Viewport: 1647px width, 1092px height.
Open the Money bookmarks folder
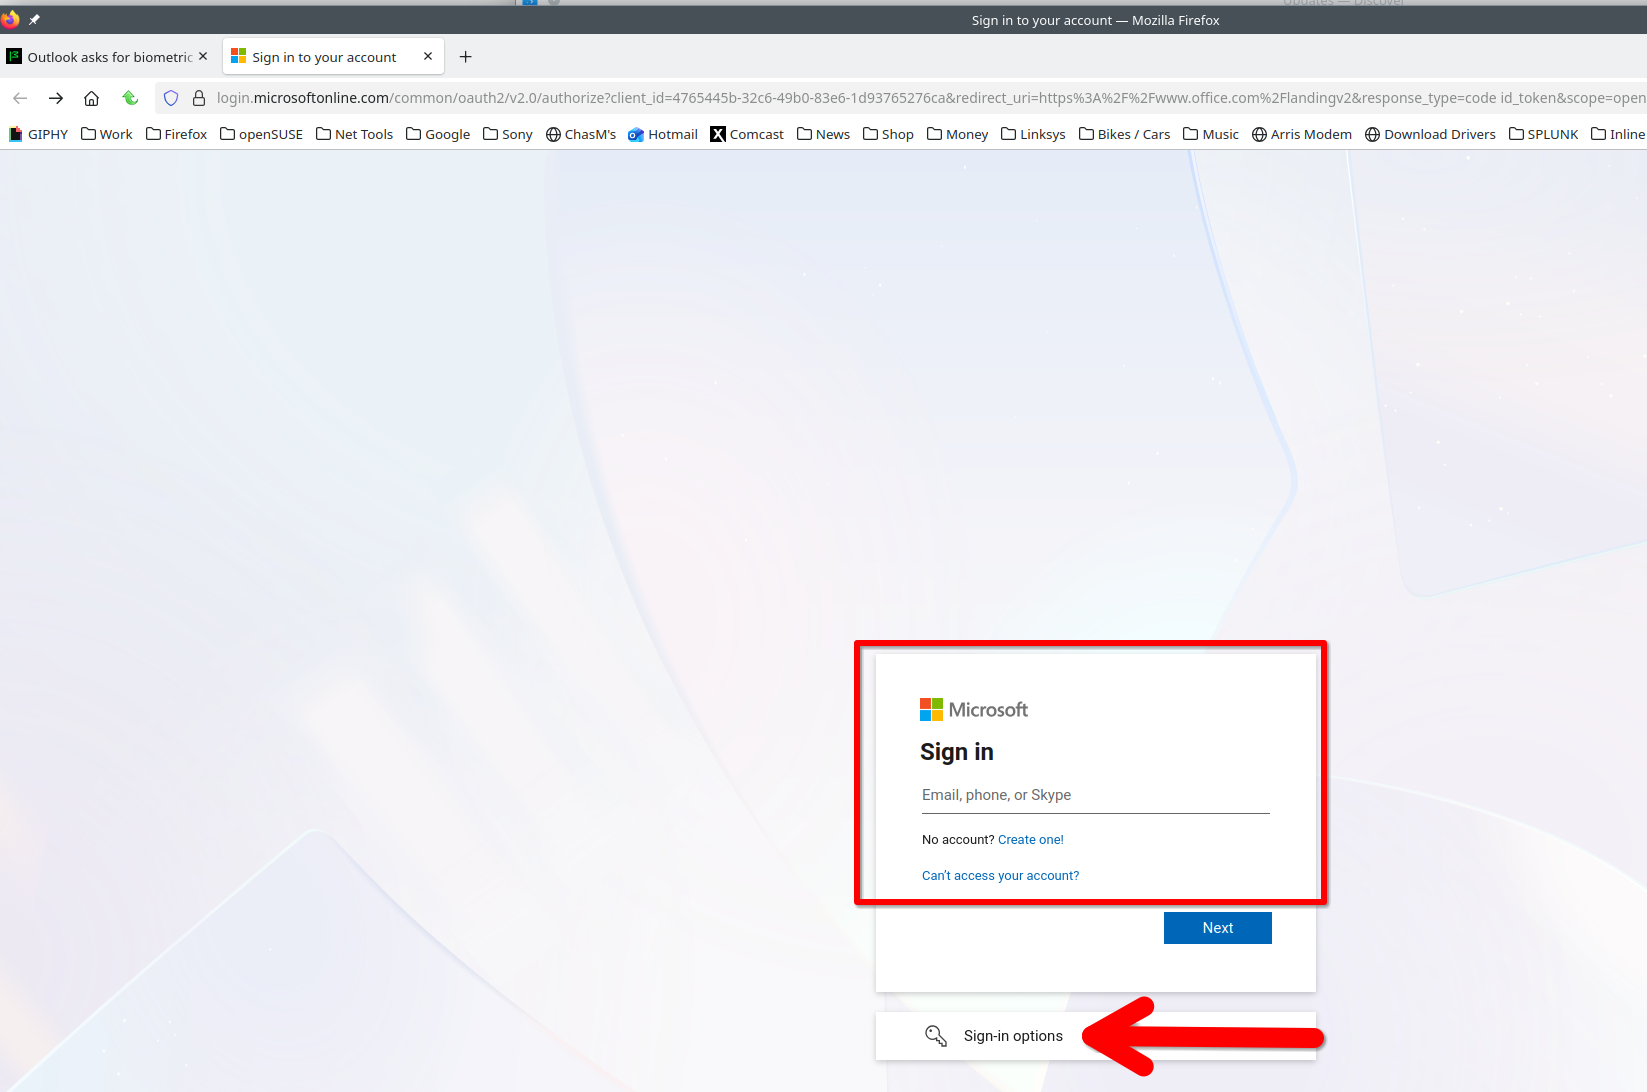pyautogui.click(x=957, y=134)
